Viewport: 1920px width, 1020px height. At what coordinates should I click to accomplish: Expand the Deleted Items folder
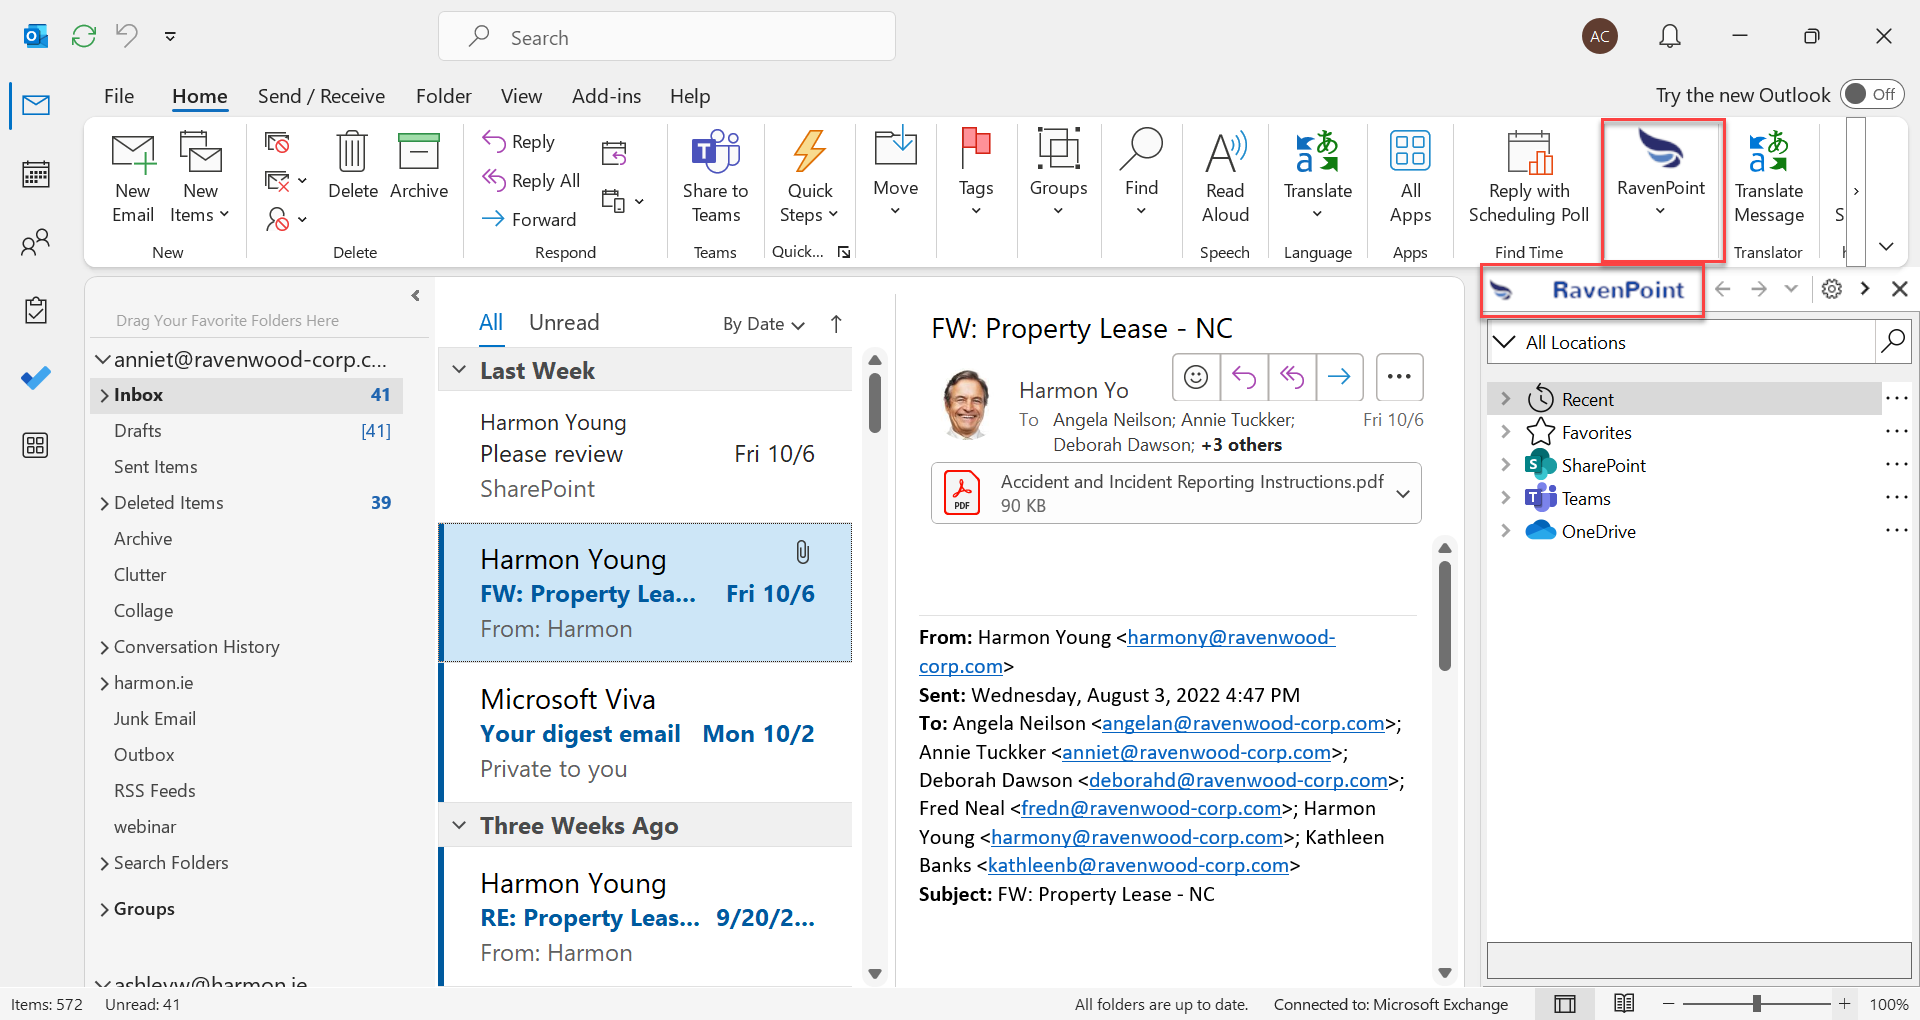click(x=104, y=503)
